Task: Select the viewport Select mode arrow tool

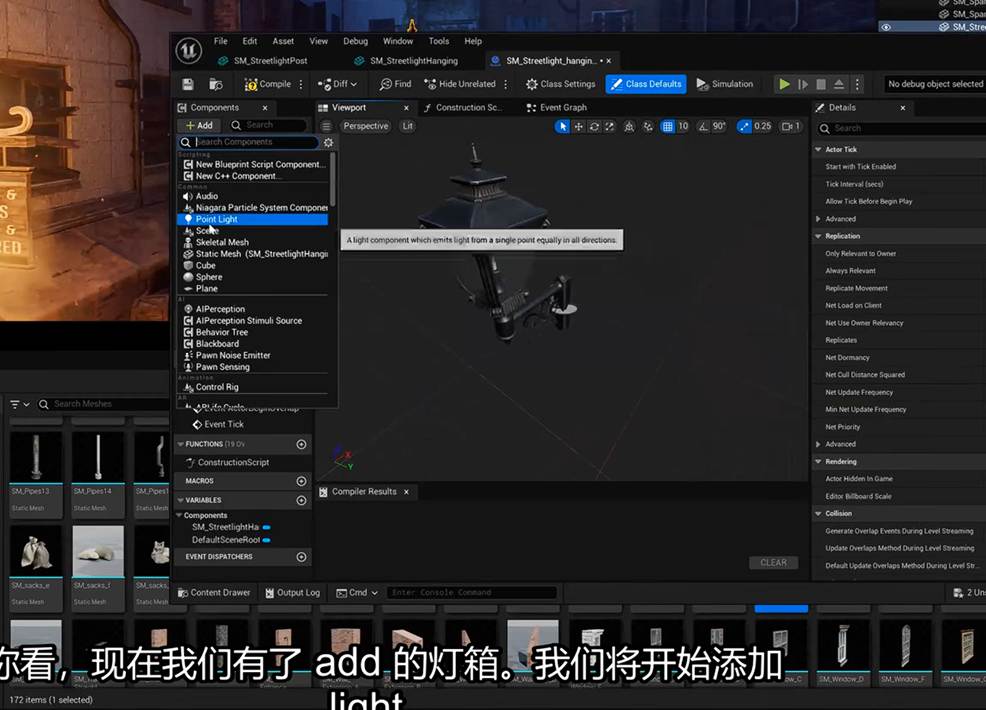Action: tap(563, 126)
